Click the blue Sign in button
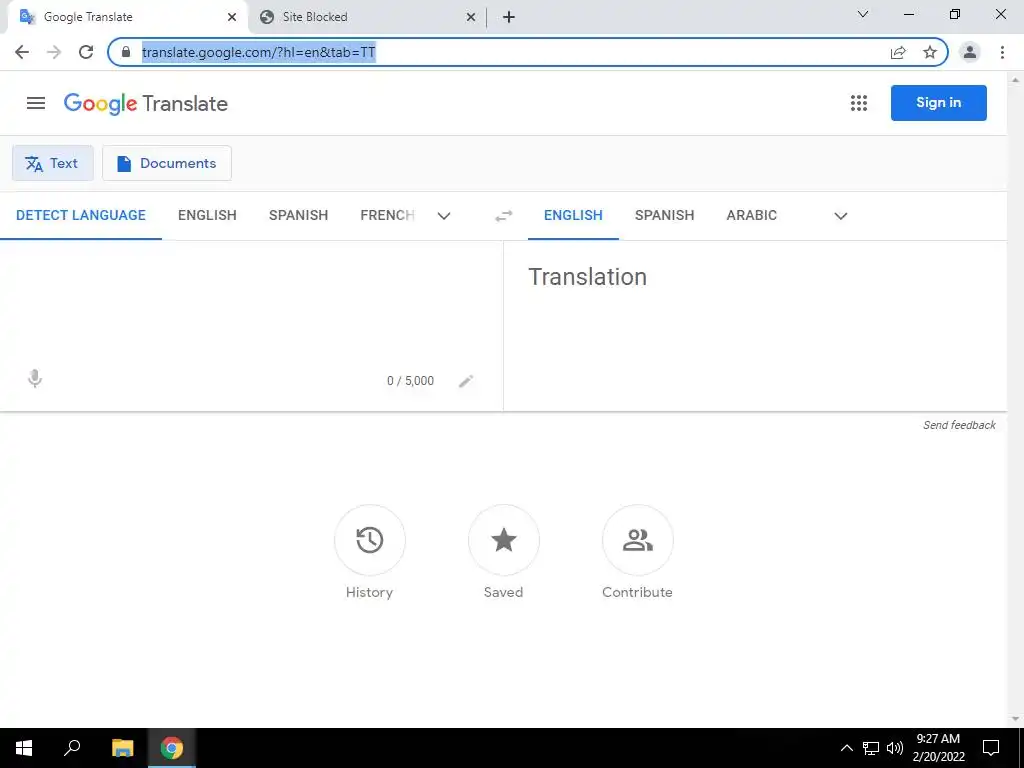The width and height of the screenshot is (1024, 768). (938, 103)
